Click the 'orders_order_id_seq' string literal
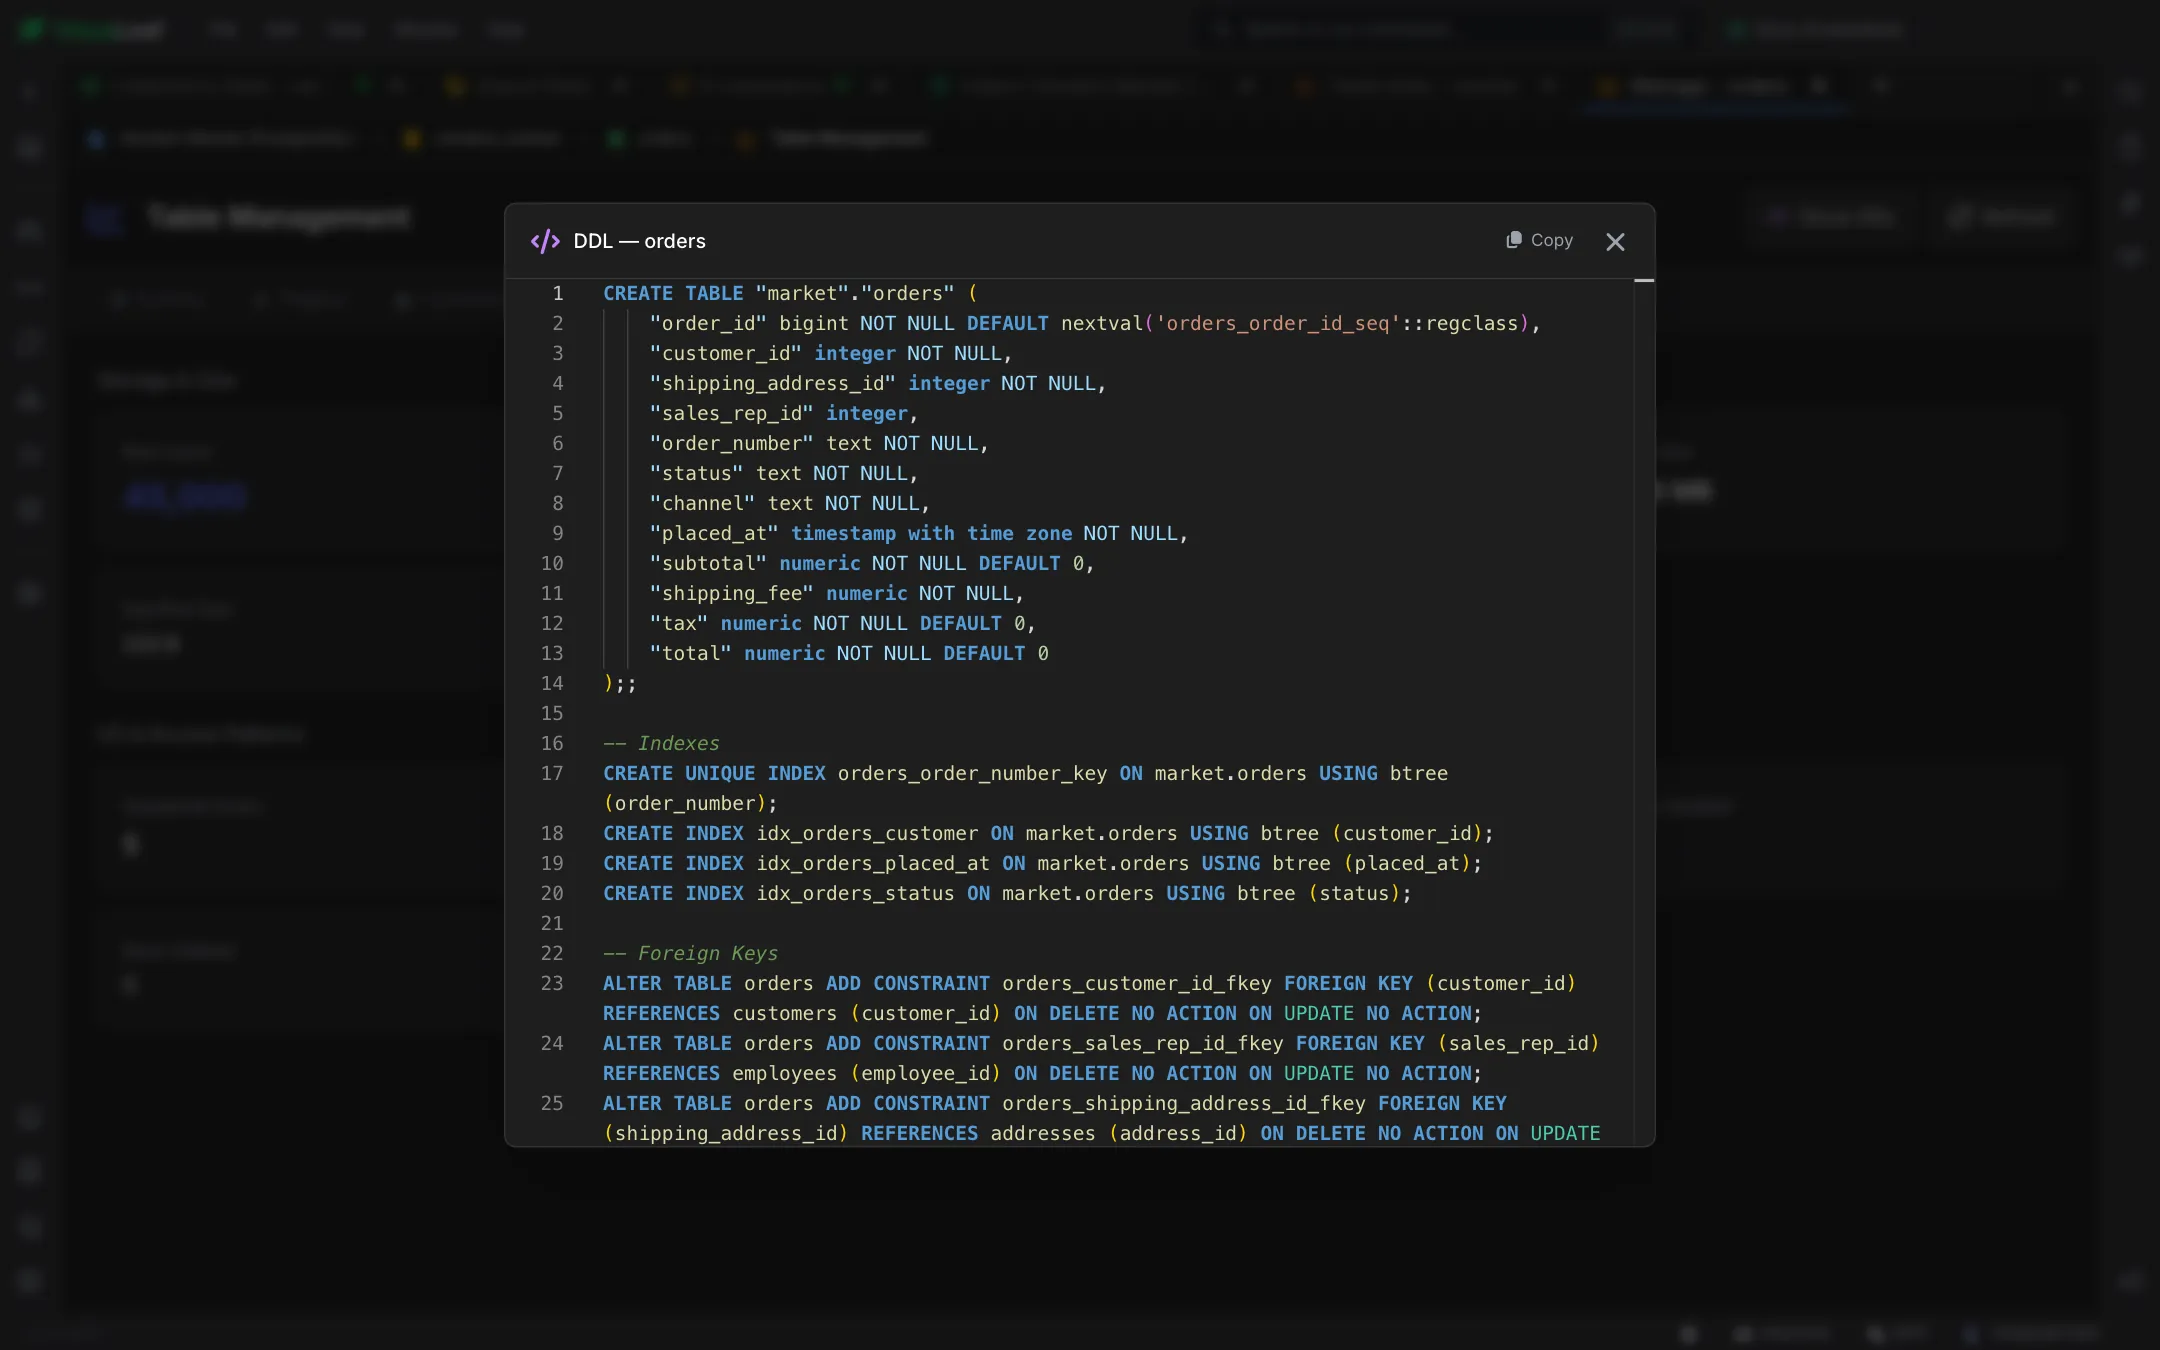The width and height of the screenshot is (2160, 1350). pyautogui.click(x=1277, y=323)
